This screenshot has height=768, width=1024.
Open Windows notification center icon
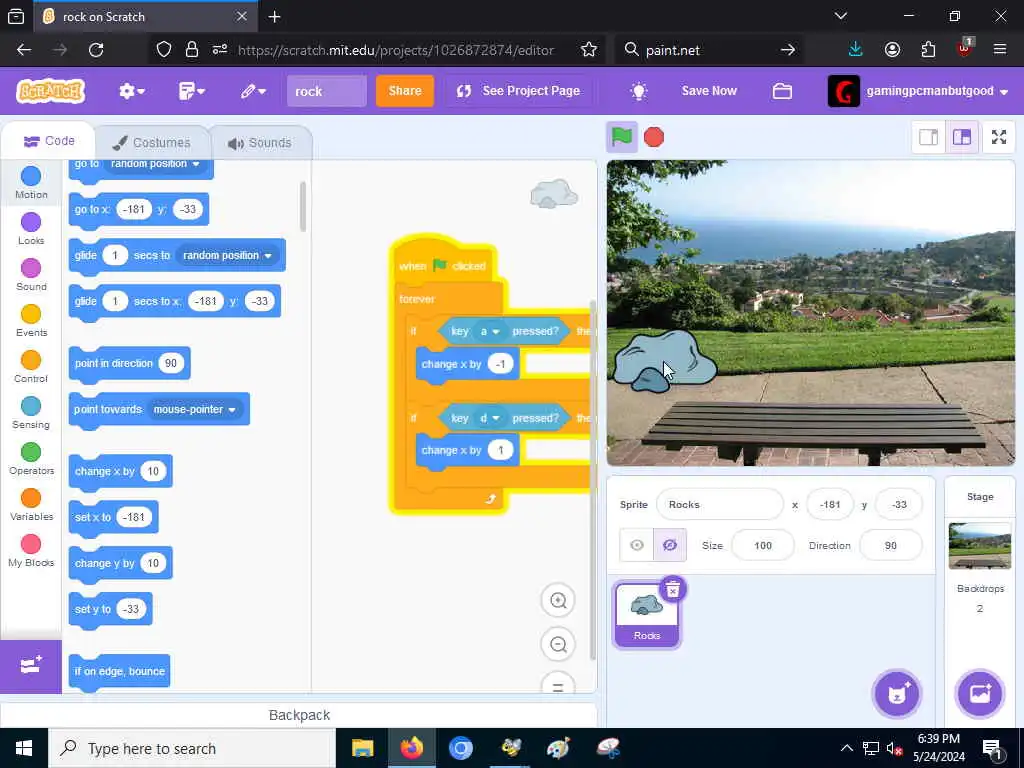(993, 748)
